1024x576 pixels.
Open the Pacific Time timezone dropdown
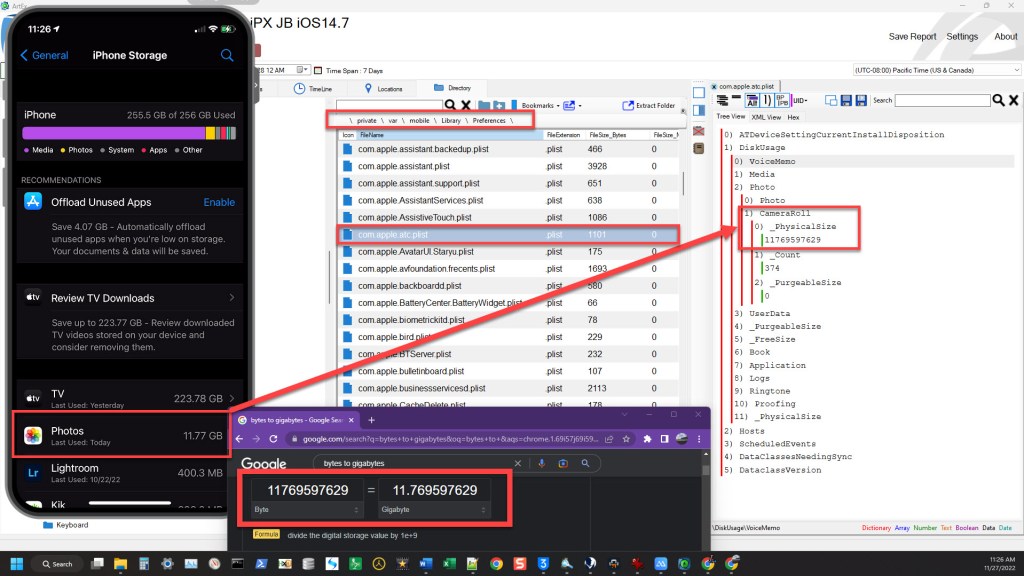point(1011,70)
